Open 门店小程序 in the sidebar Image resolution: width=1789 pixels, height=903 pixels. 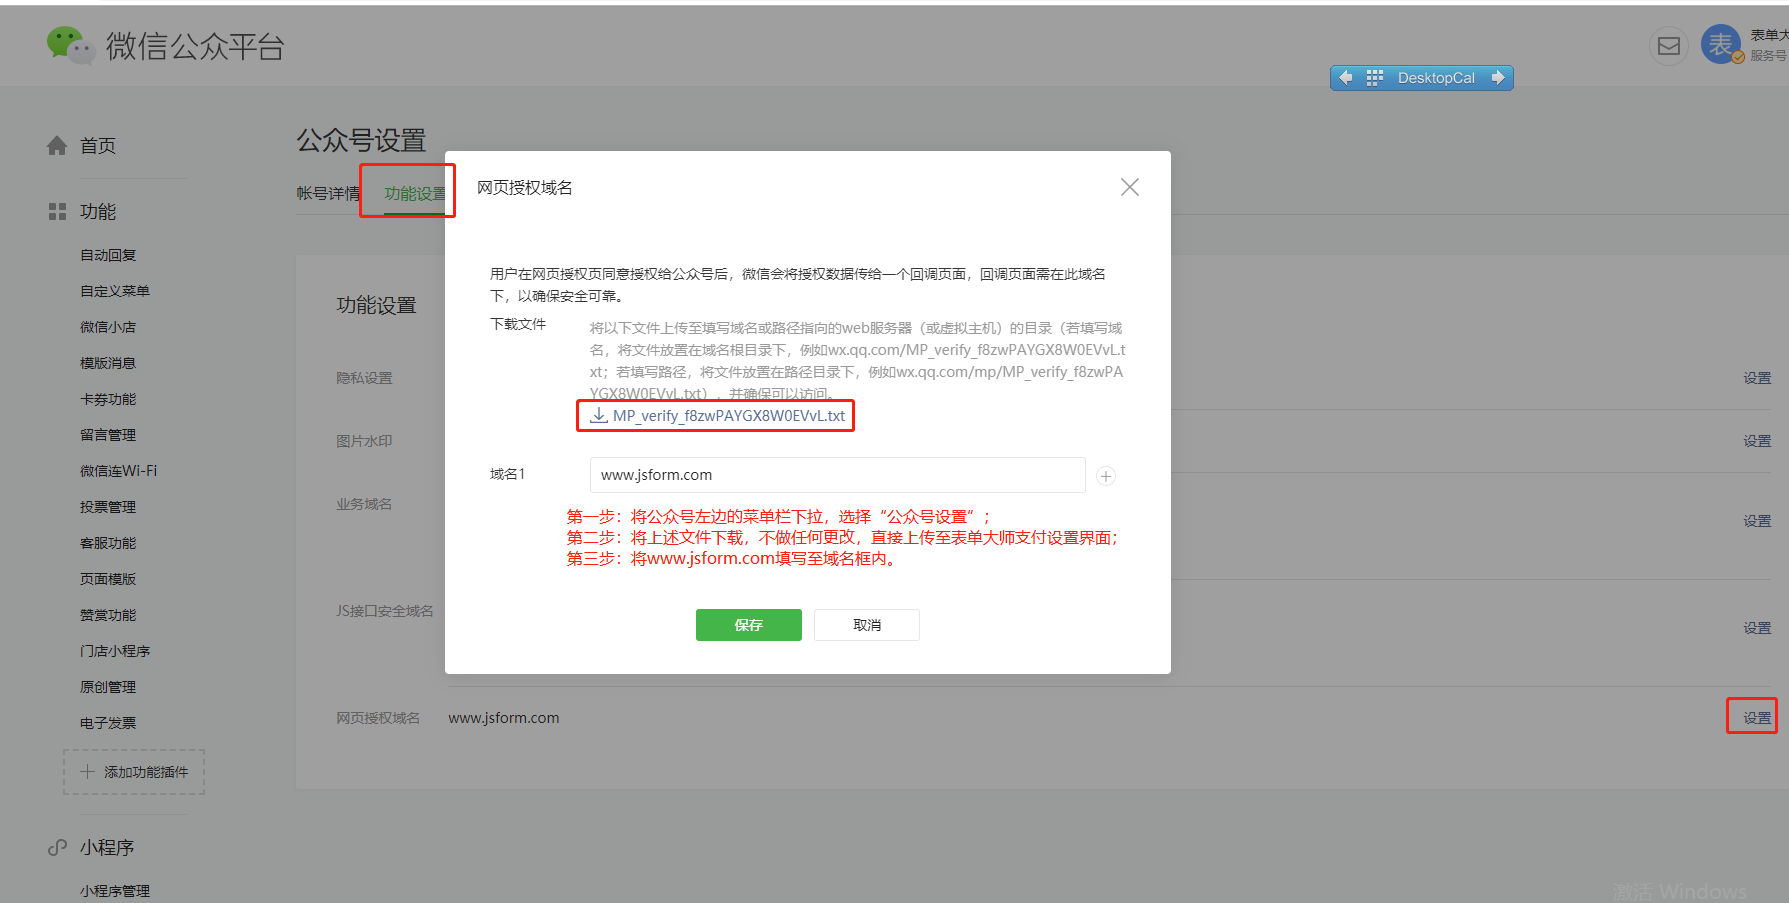click(115, 651)
